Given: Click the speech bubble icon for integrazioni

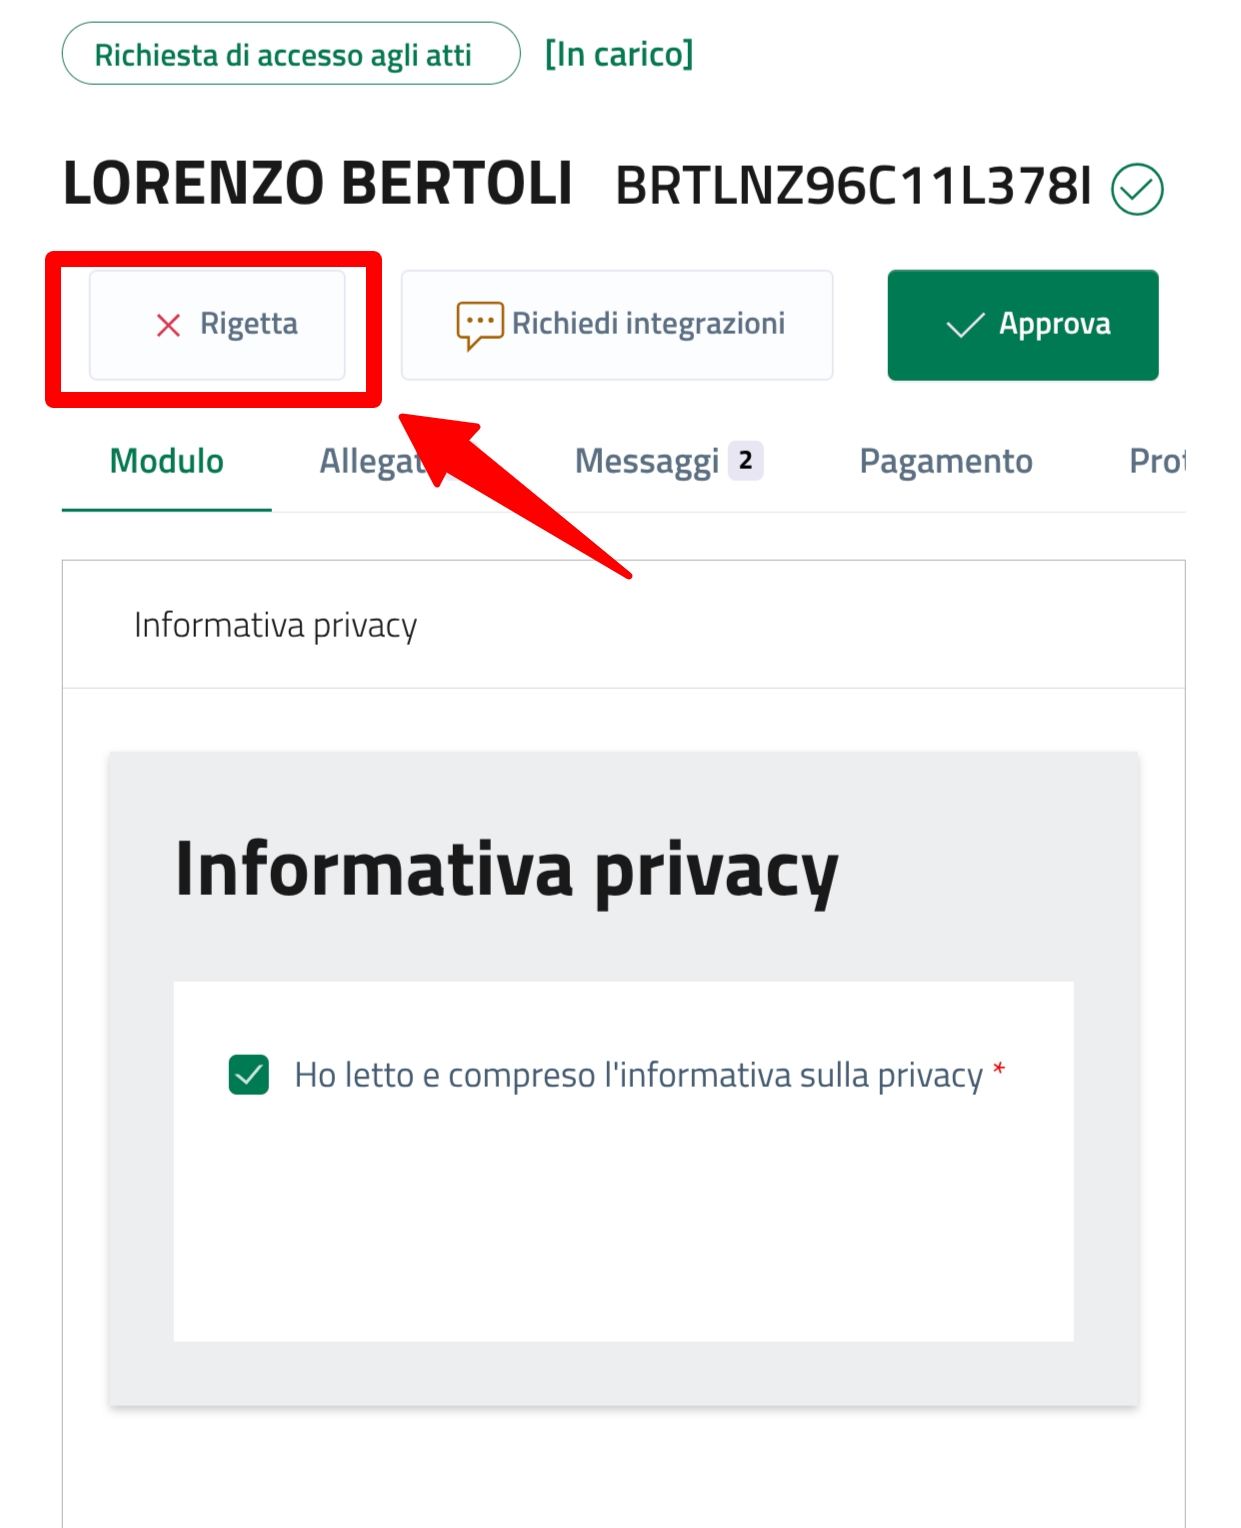Looking at the screenshot, I should 479,325.
